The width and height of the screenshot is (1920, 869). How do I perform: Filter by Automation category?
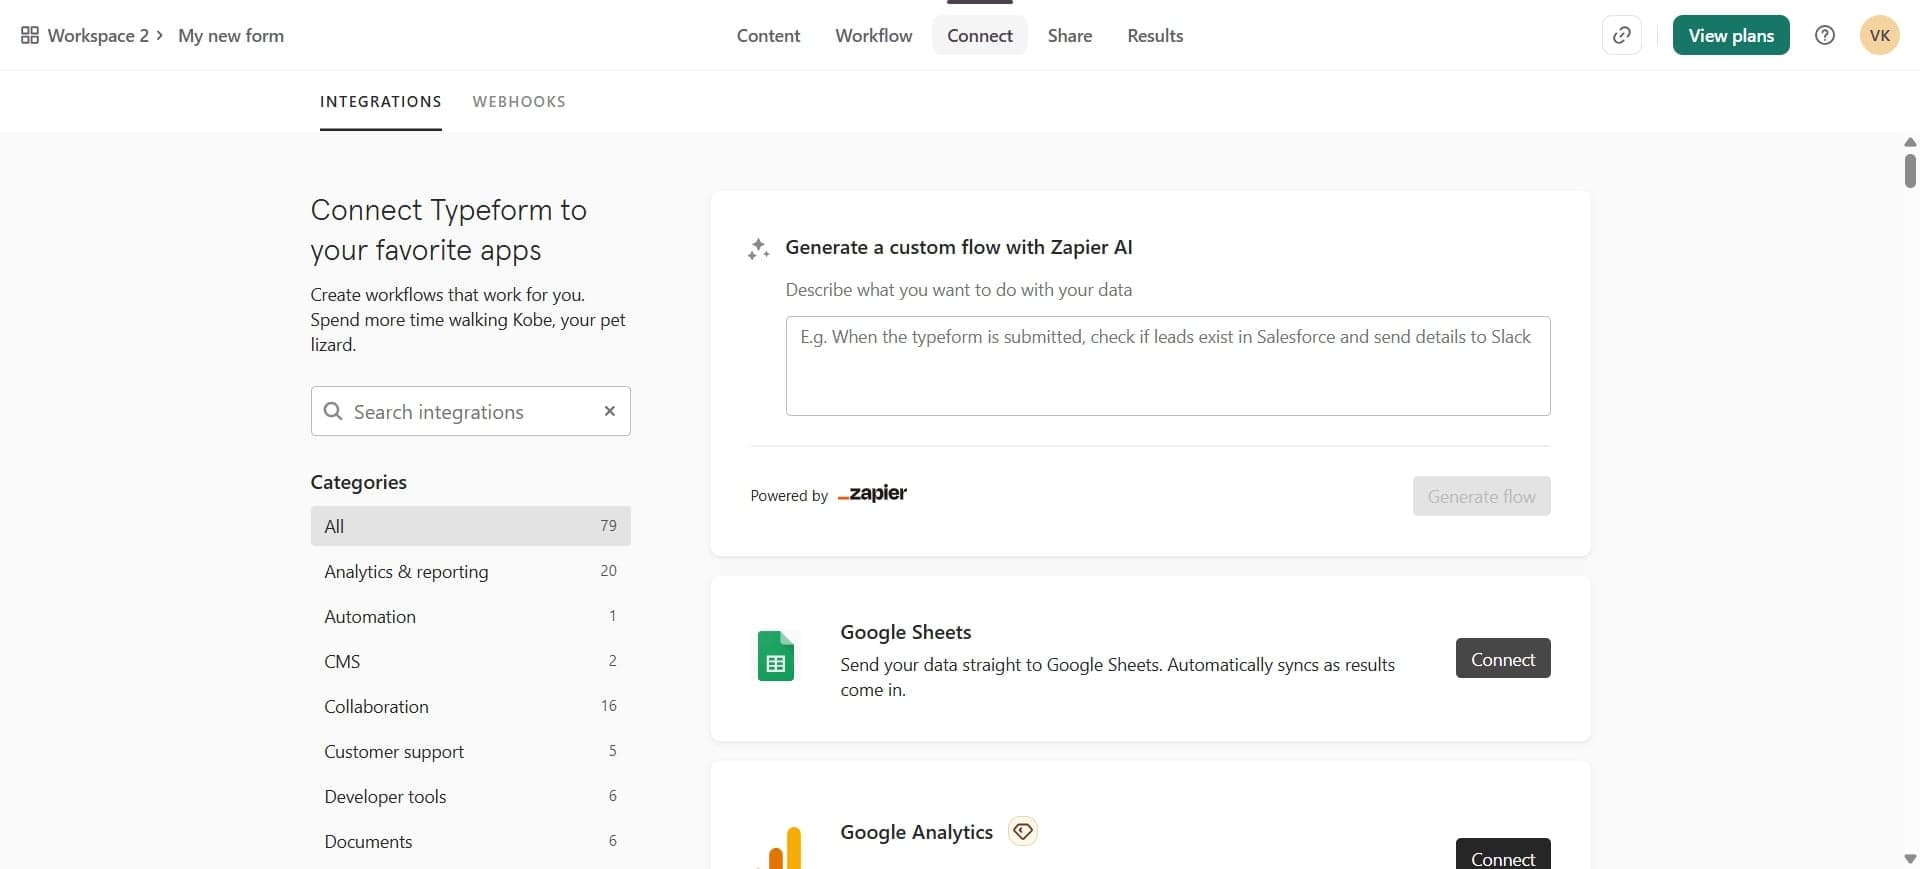(471, 616)
